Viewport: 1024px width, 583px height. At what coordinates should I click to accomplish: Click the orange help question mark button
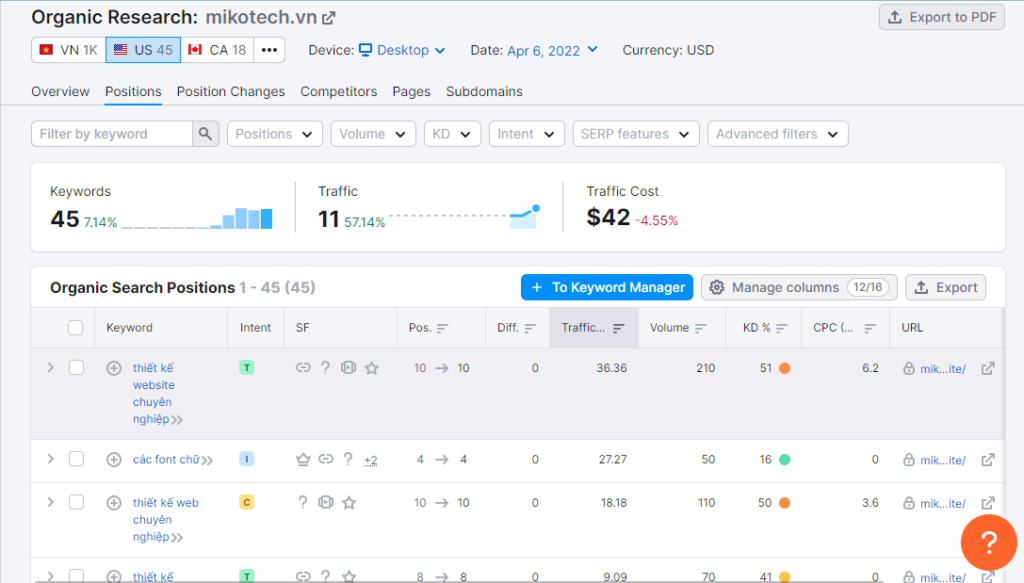click(988, 543)
